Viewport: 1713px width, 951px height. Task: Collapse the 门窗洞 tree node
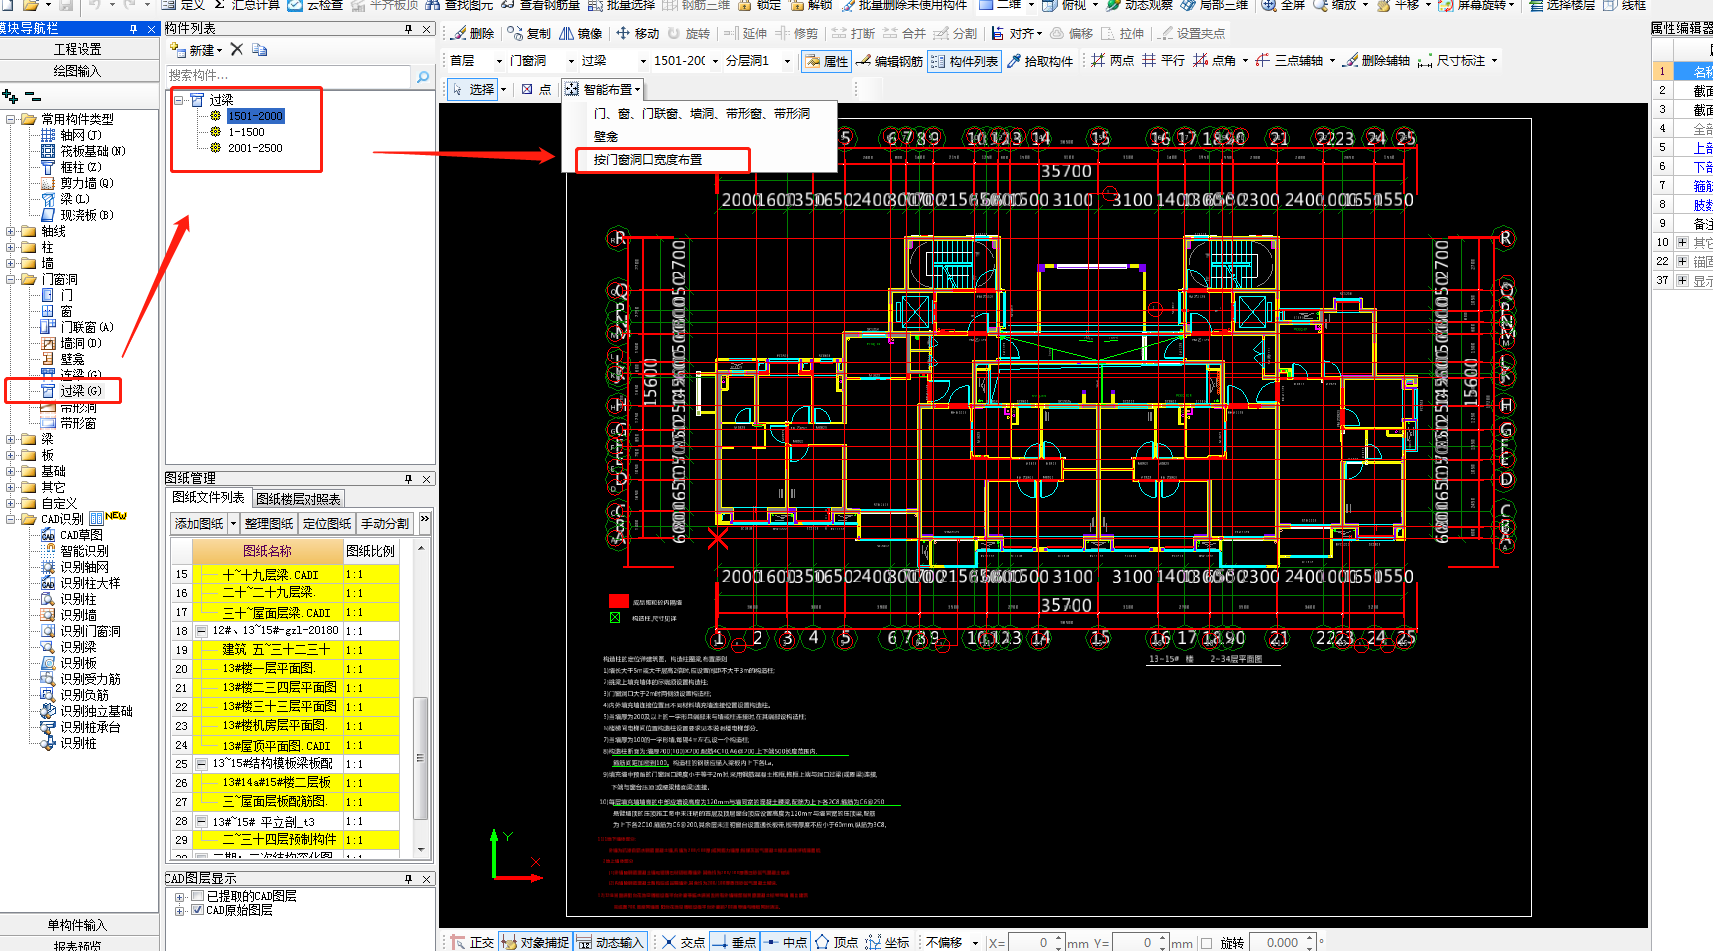[x=11, y=279]
